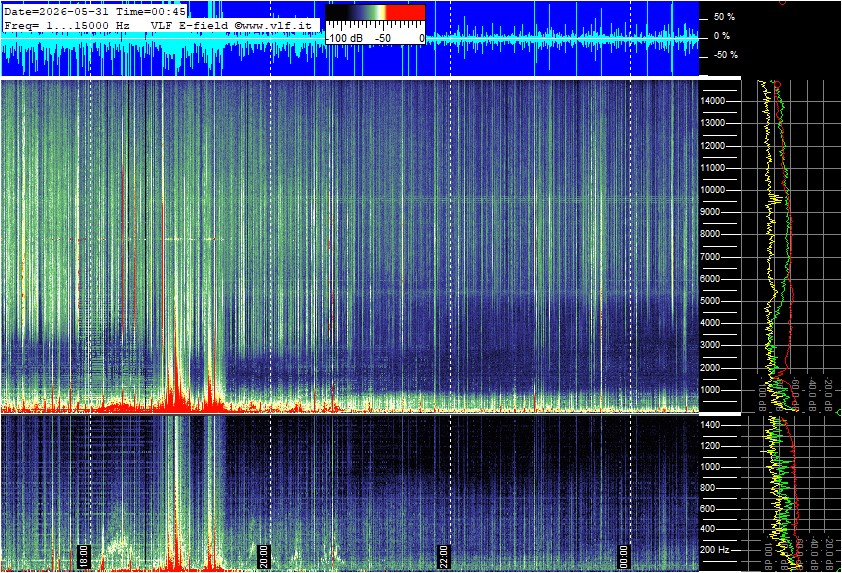Select the 22:00 time marker
This screenshot has width=842, height=573.
point(444,556)
